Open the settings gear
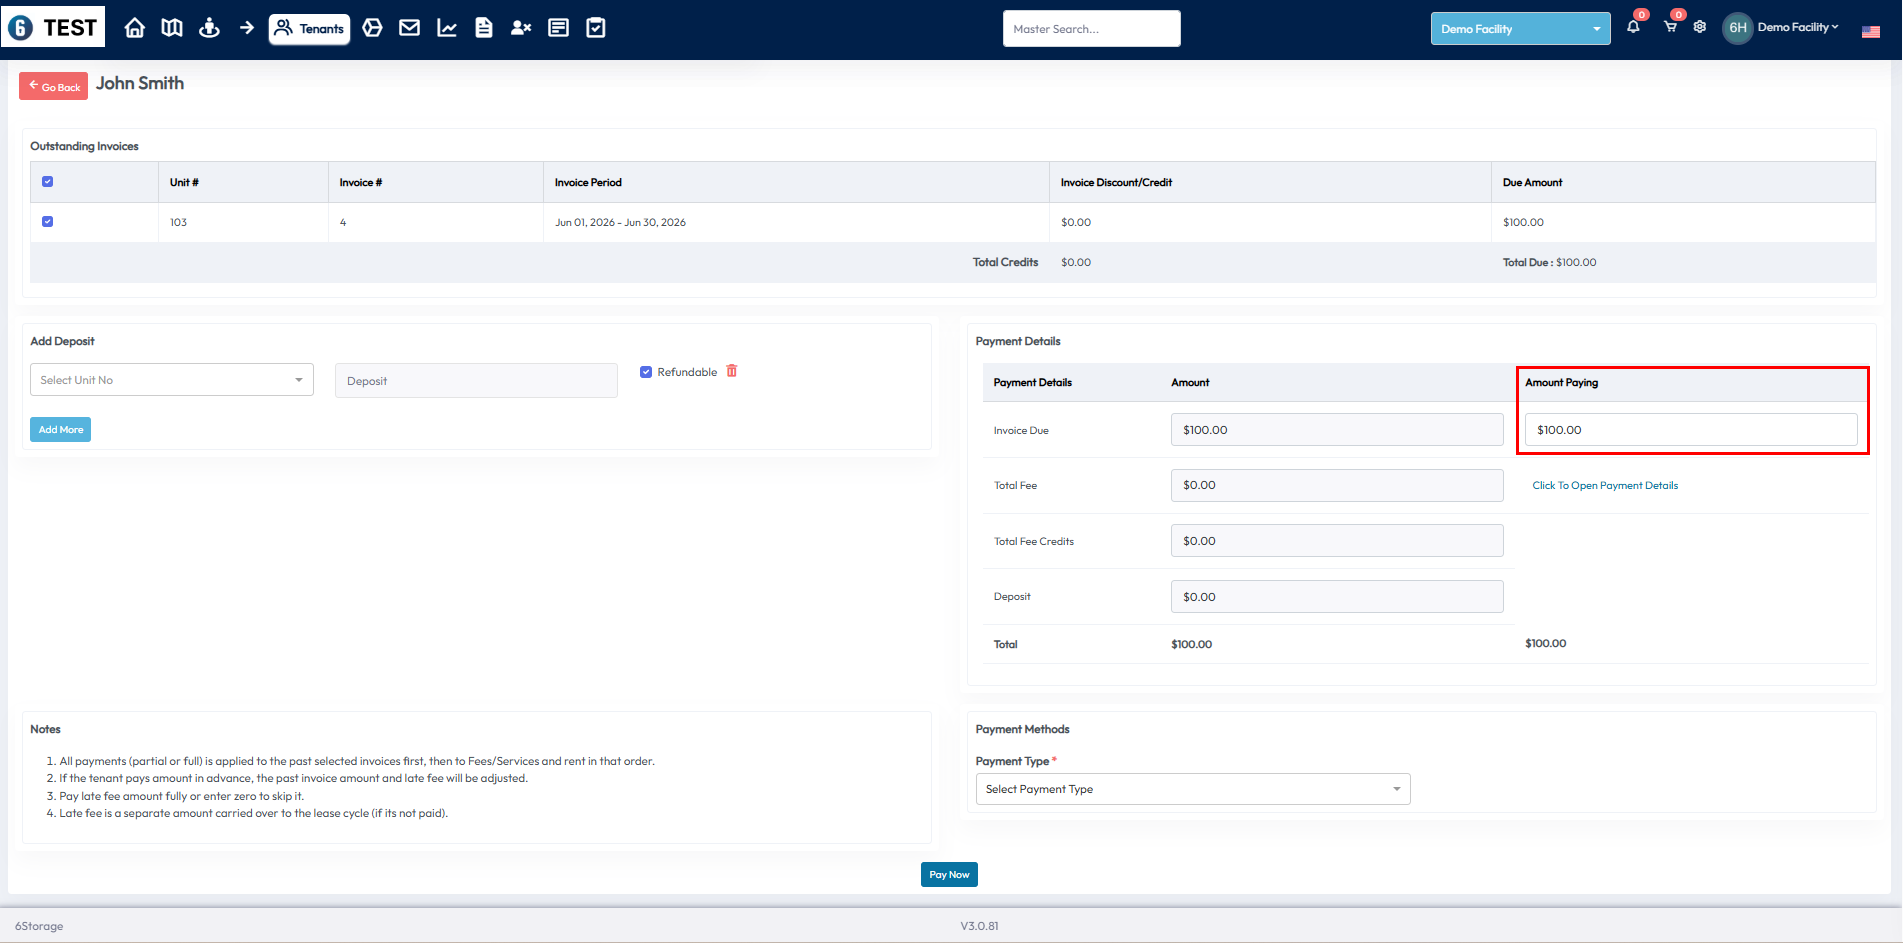 [x=1700, y=27]
